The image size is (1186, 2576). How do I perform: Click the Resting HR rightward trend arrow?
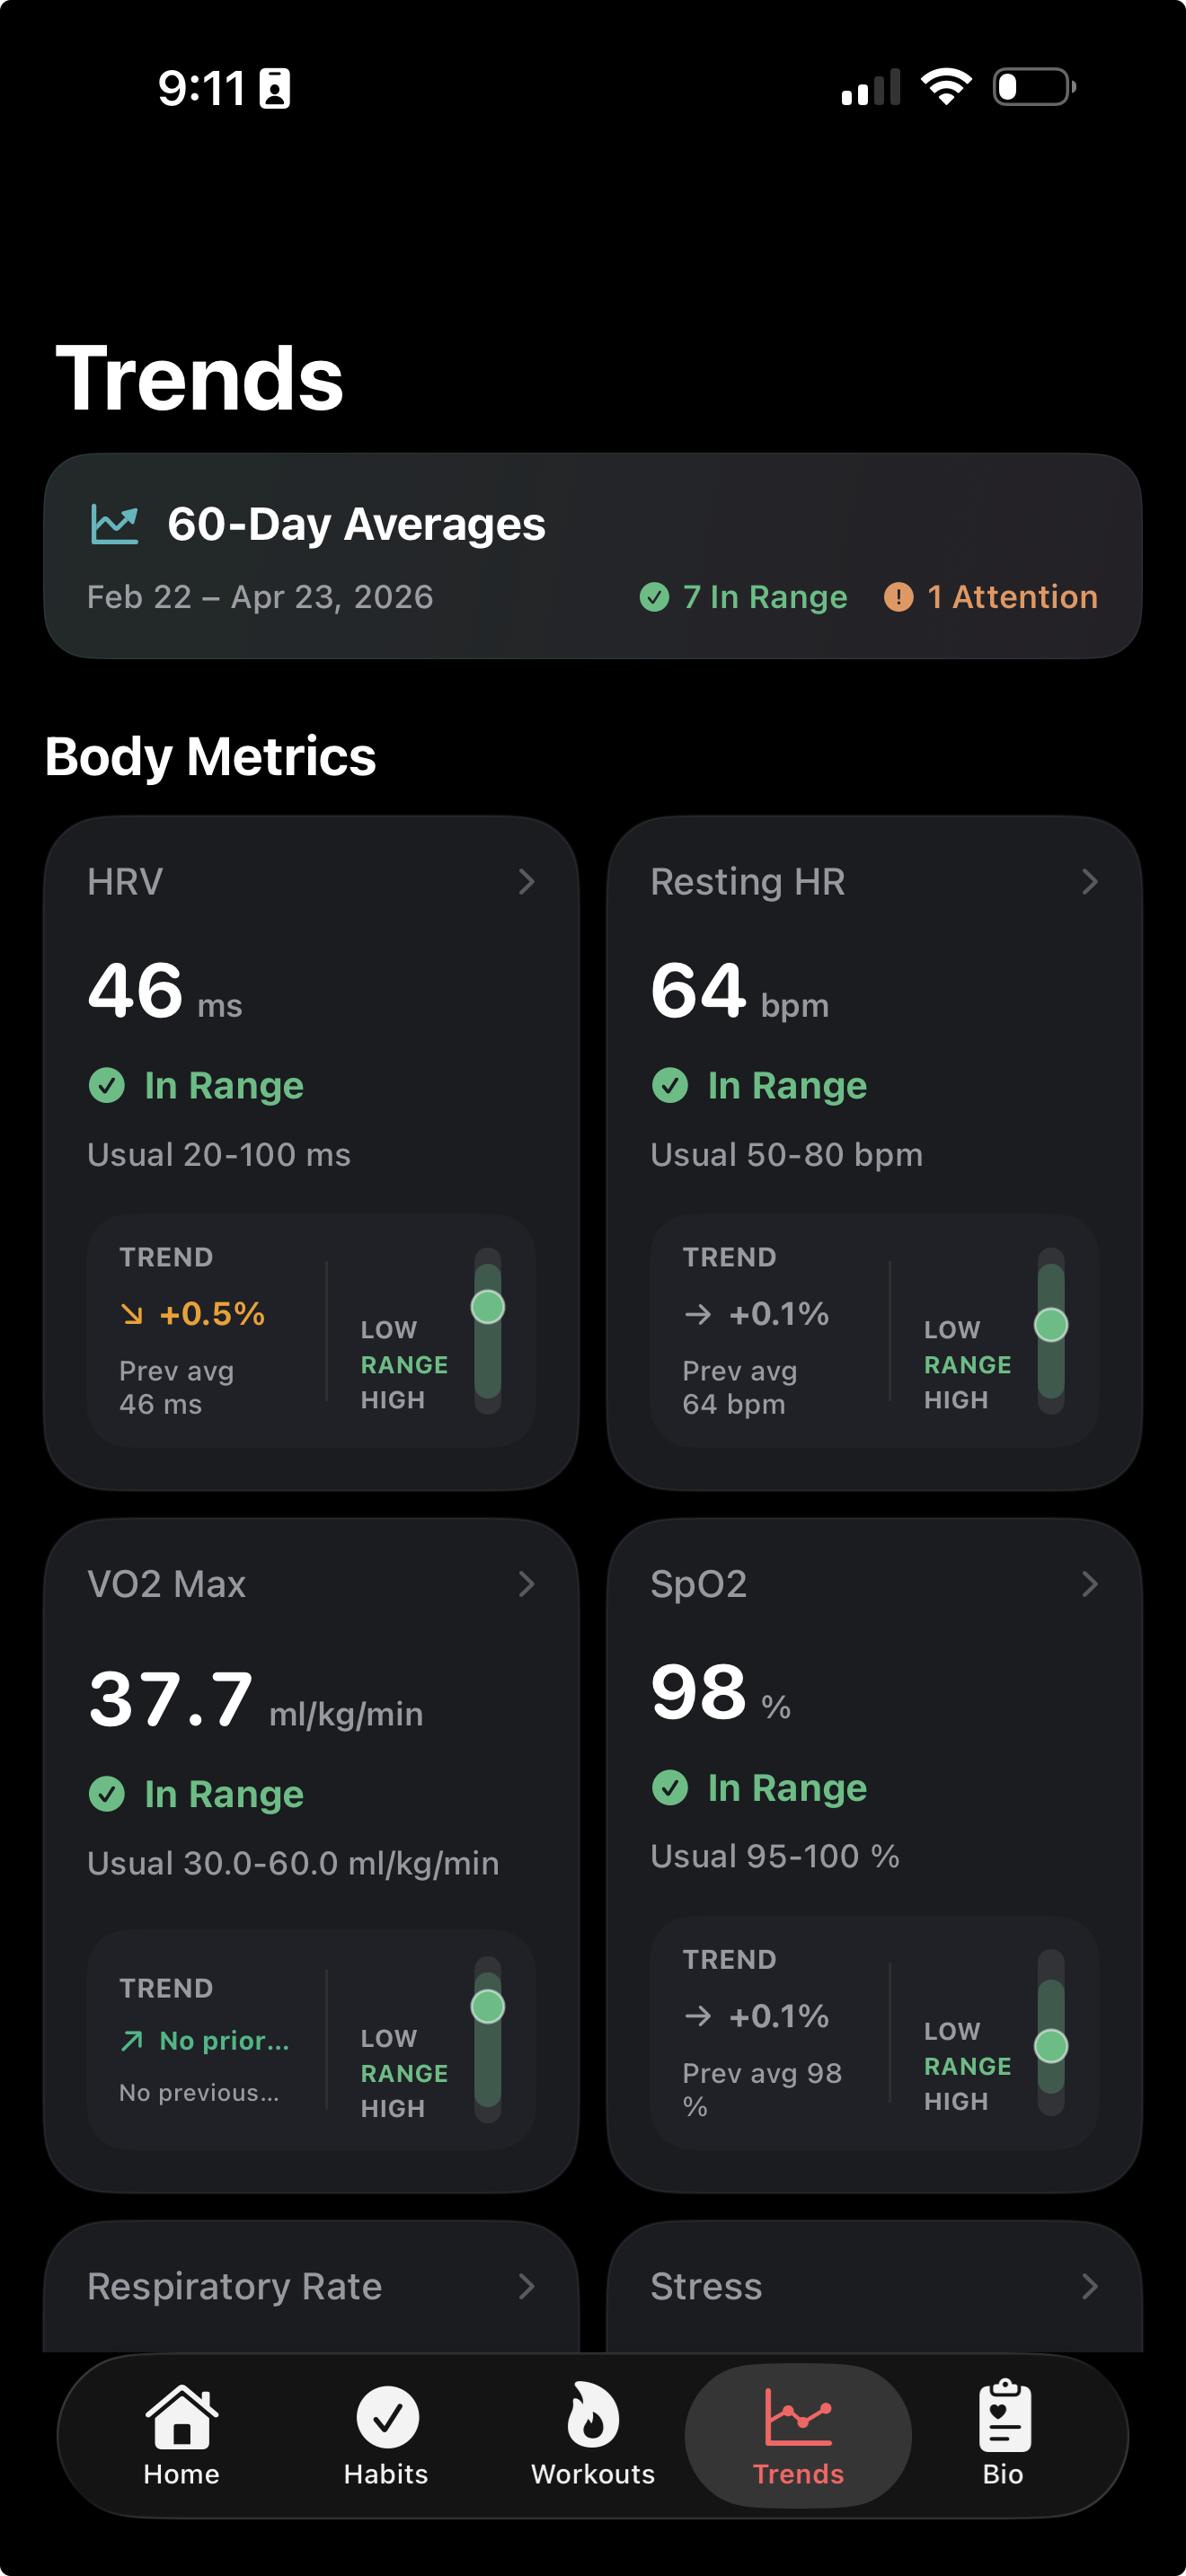click(x=697, y=1315)
